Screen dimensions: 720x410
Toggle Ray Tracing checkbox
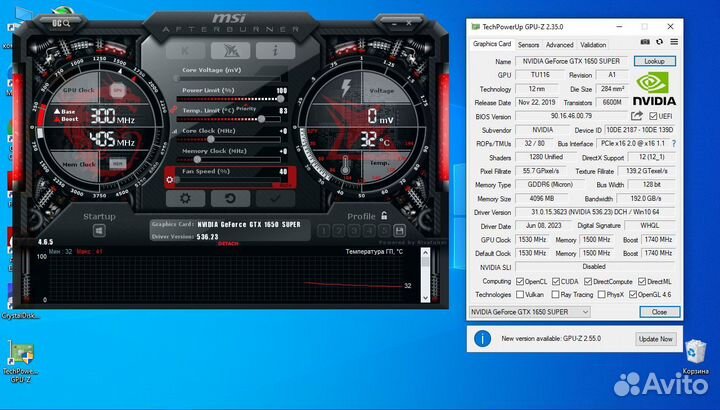556,294
